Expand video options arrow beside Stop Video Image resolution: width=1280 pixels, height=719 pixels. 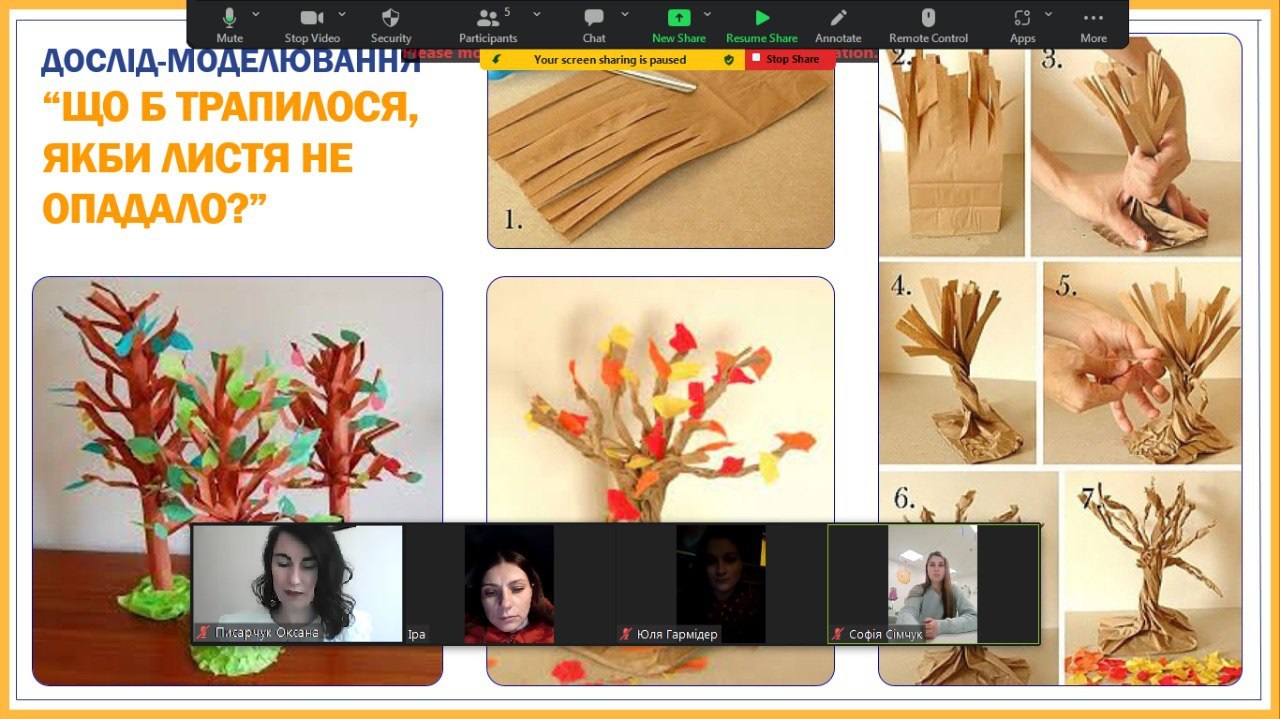[342, 14]
